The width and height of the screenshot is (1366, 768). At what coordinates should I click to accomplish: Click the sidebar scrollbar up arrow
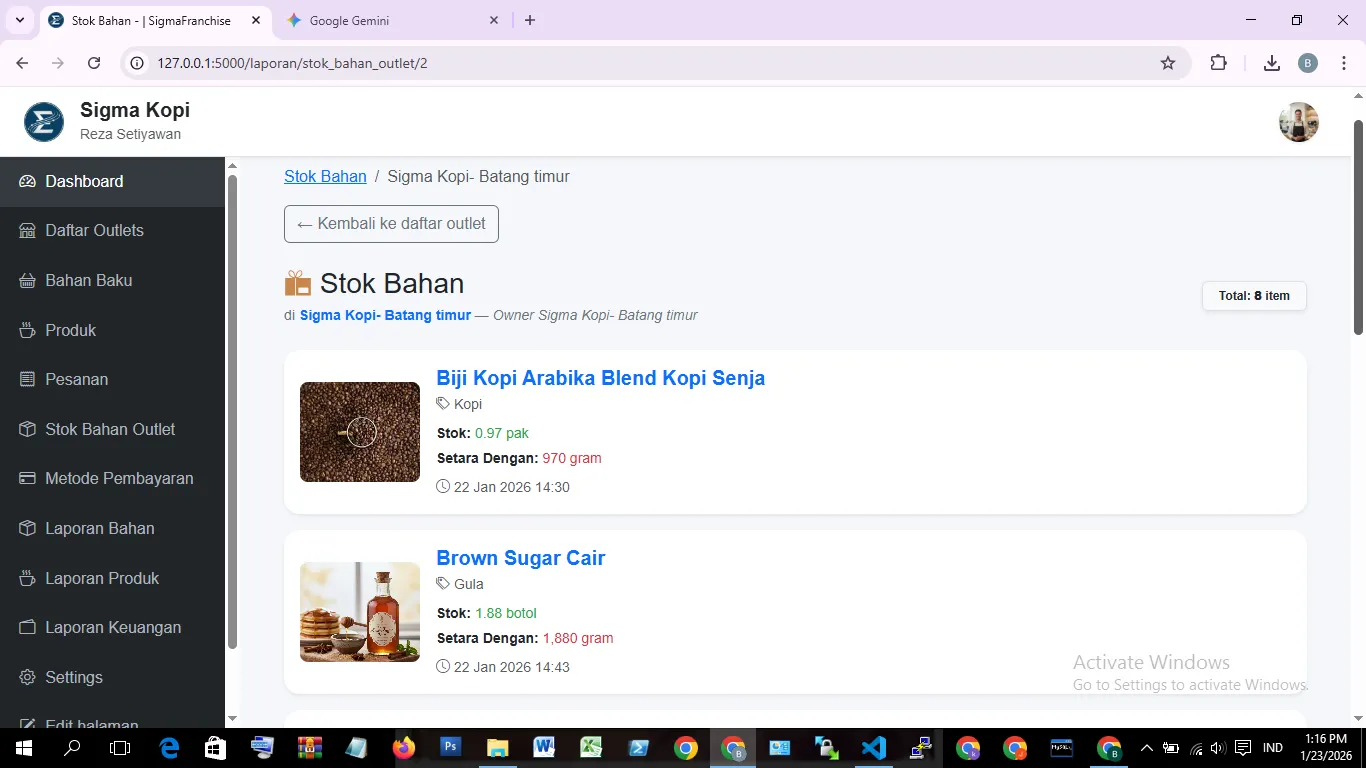pyautogui.click(x=232, y=166)
